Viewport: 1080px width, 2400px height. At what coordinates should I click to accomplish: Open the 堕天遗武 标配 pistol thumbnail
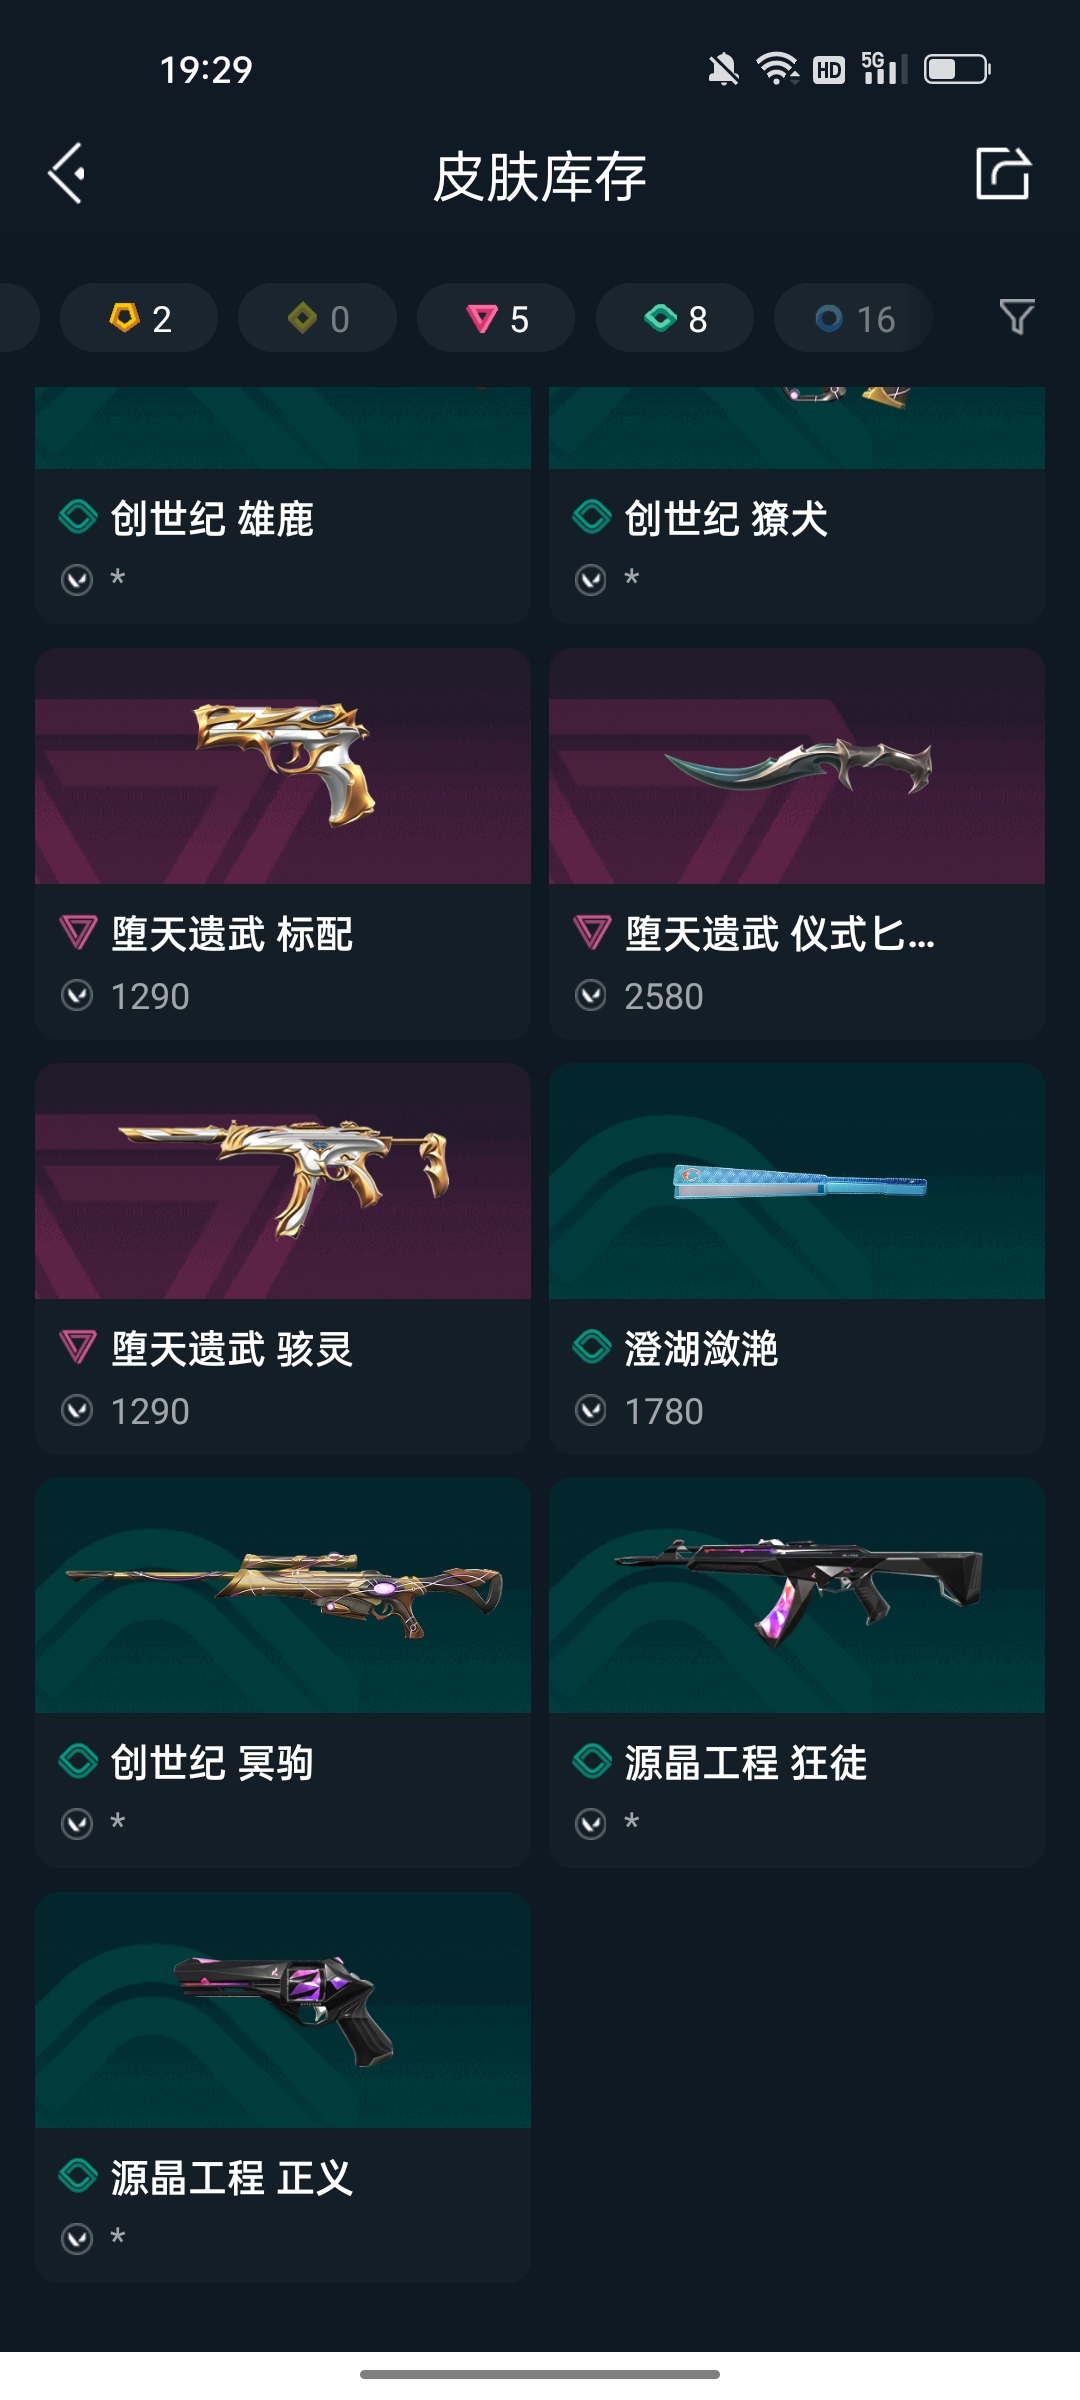[x=283, y=766]
